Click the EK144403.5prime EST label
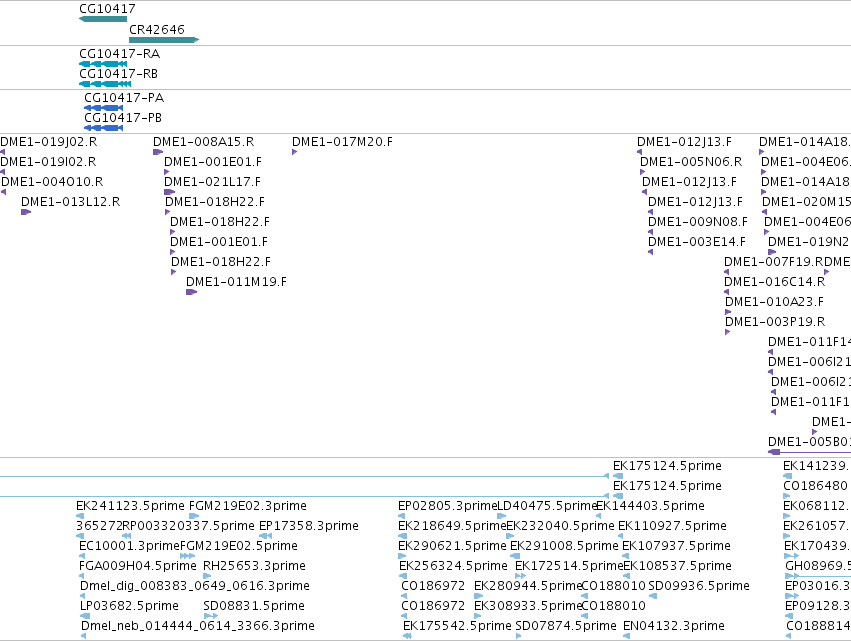851x641 pixels. (650, 506)
